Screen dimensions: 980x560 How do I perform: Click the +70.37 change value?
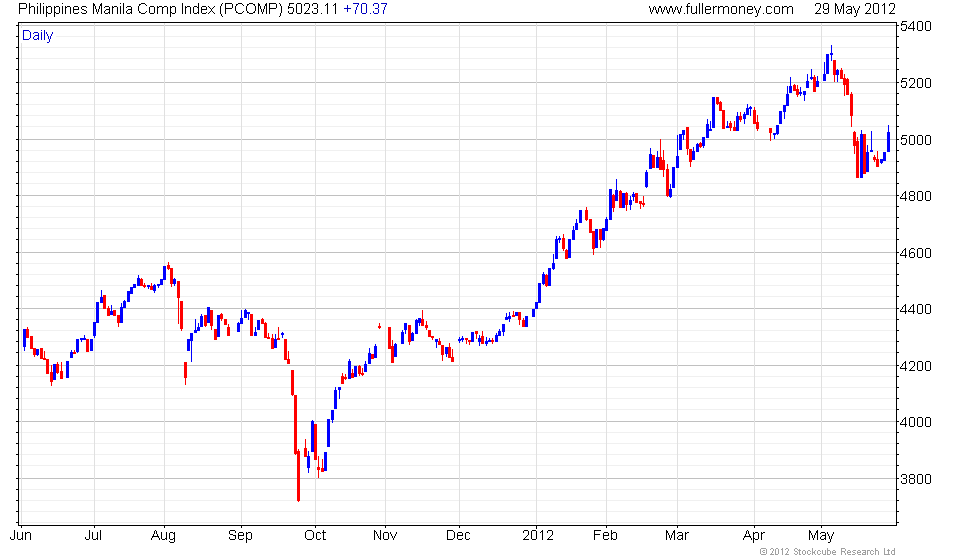(x=365, y=9)
